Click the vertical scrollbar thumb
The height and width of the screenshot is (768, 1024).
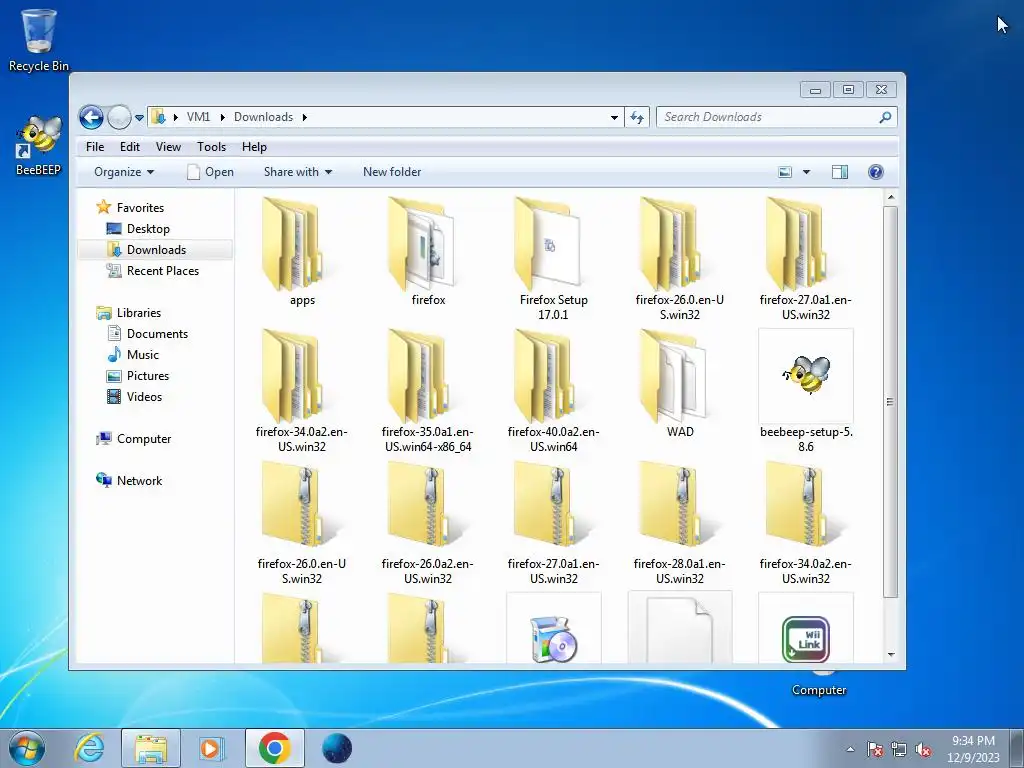click(890, 402)
